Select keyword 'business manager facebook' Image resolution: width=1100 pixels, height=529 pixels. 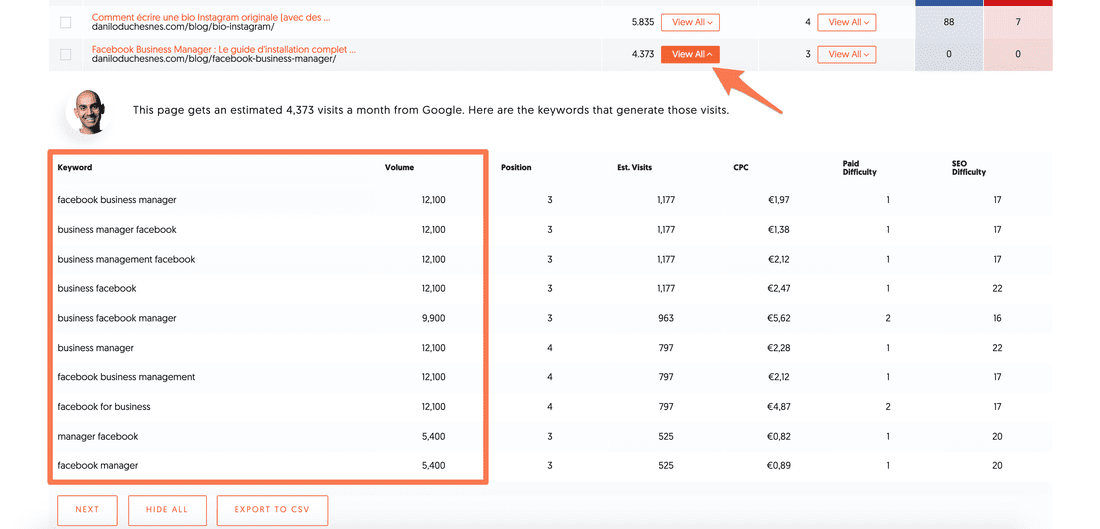click(x=116, y=229)
